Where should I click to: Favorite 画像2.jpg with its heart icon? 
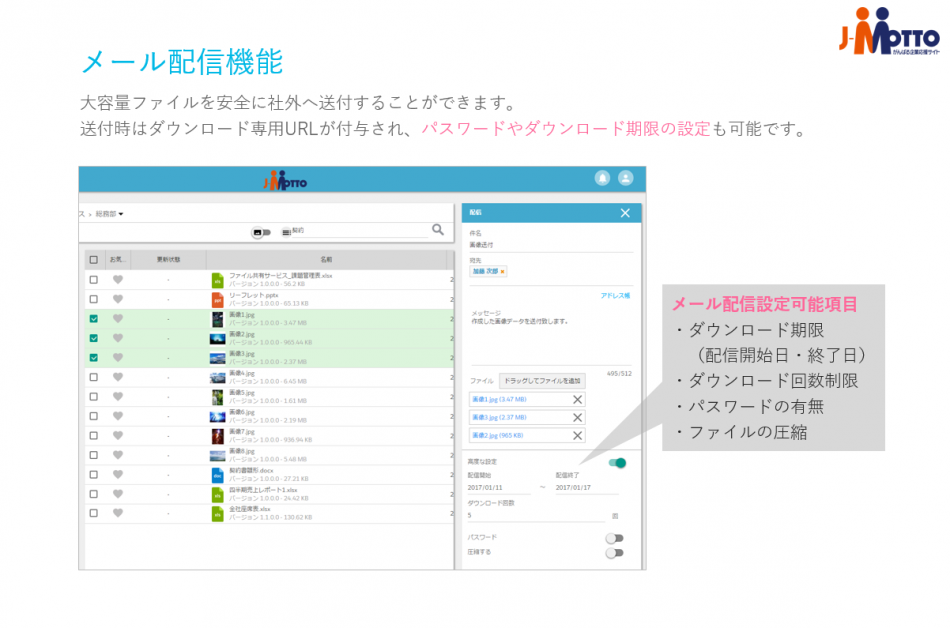(x=118, y=338)
